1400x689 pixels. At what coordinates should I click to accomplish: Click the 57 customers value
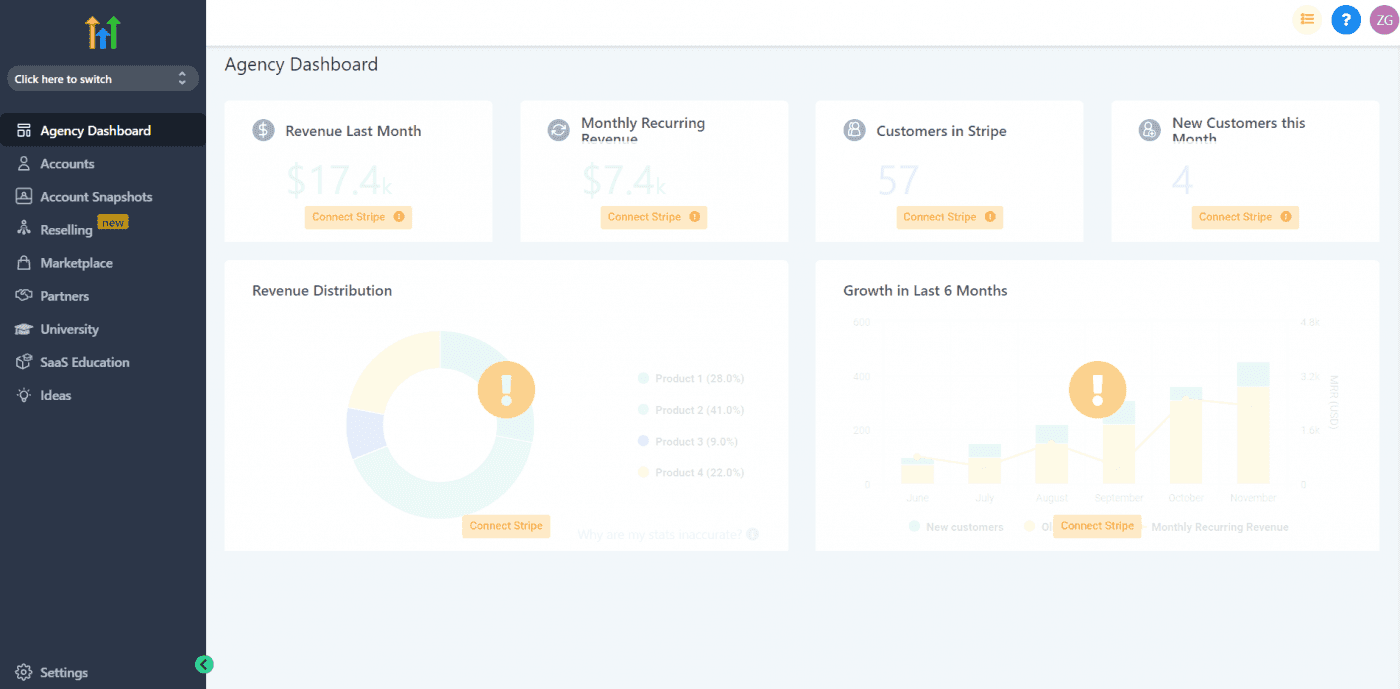tap(898, 180)
